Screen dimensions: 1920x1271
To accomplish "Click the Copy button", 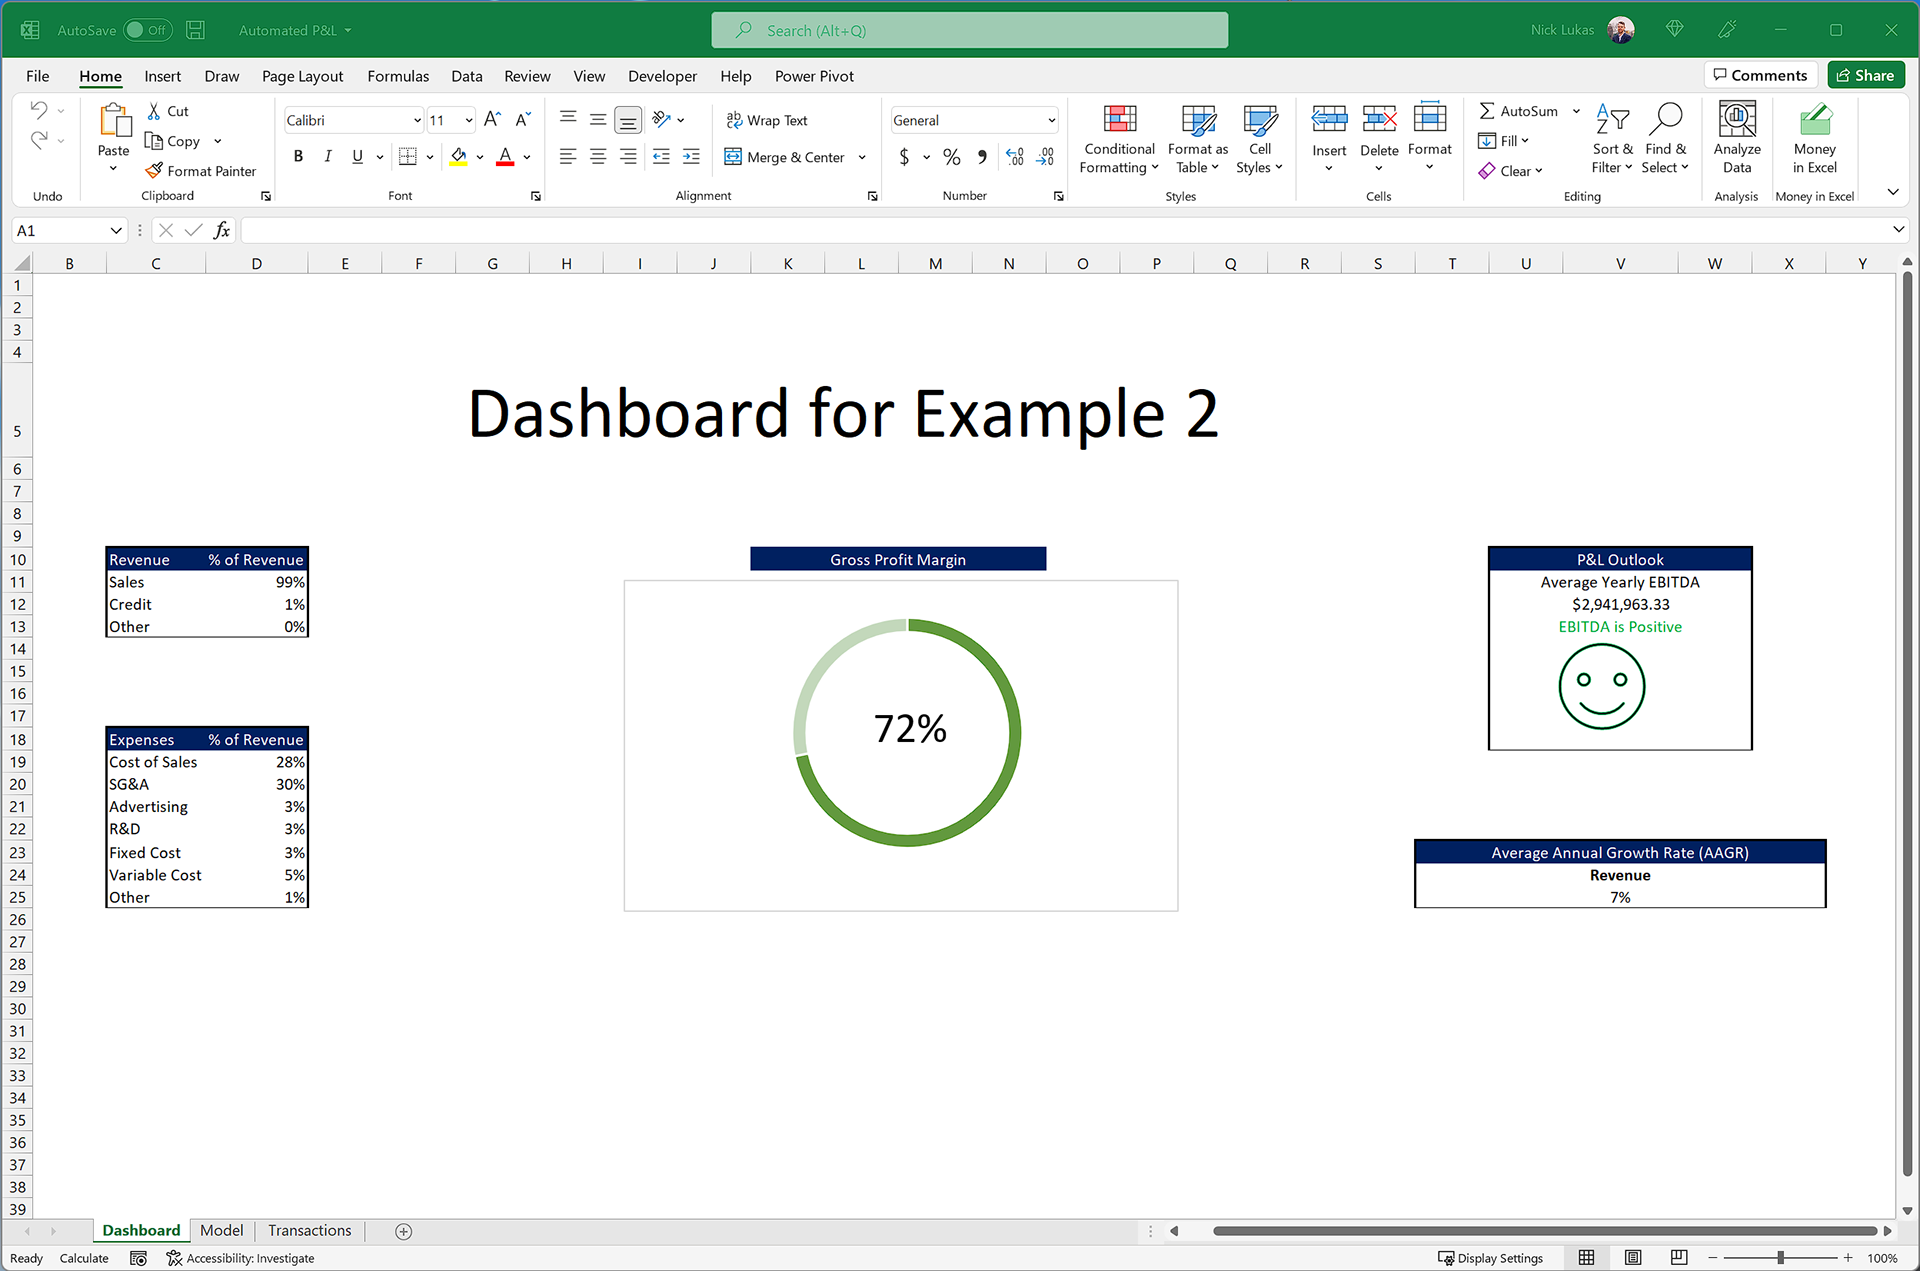I will pos(173,141).
